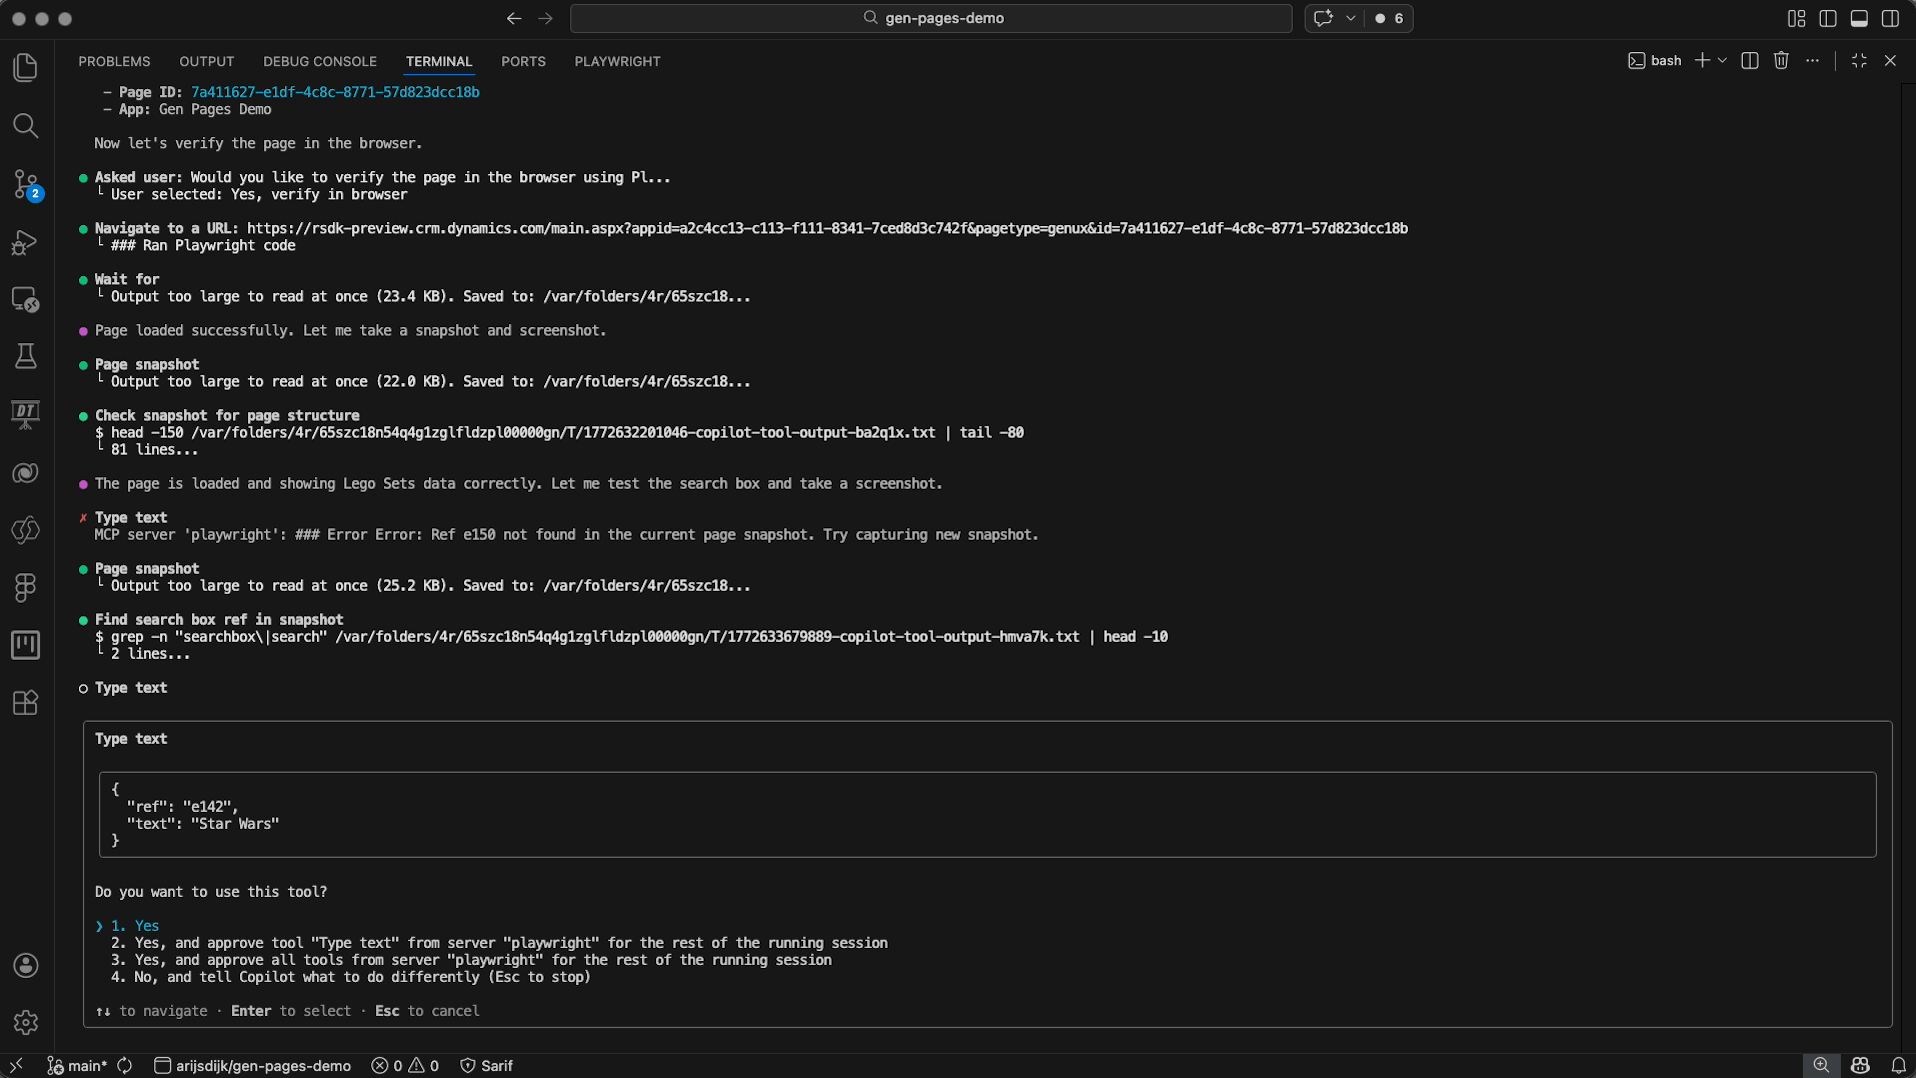Viewport: 1916px width, 1078px height.
Task: Switch to the PROBLEMS tab
Action: tap(114, 61)
